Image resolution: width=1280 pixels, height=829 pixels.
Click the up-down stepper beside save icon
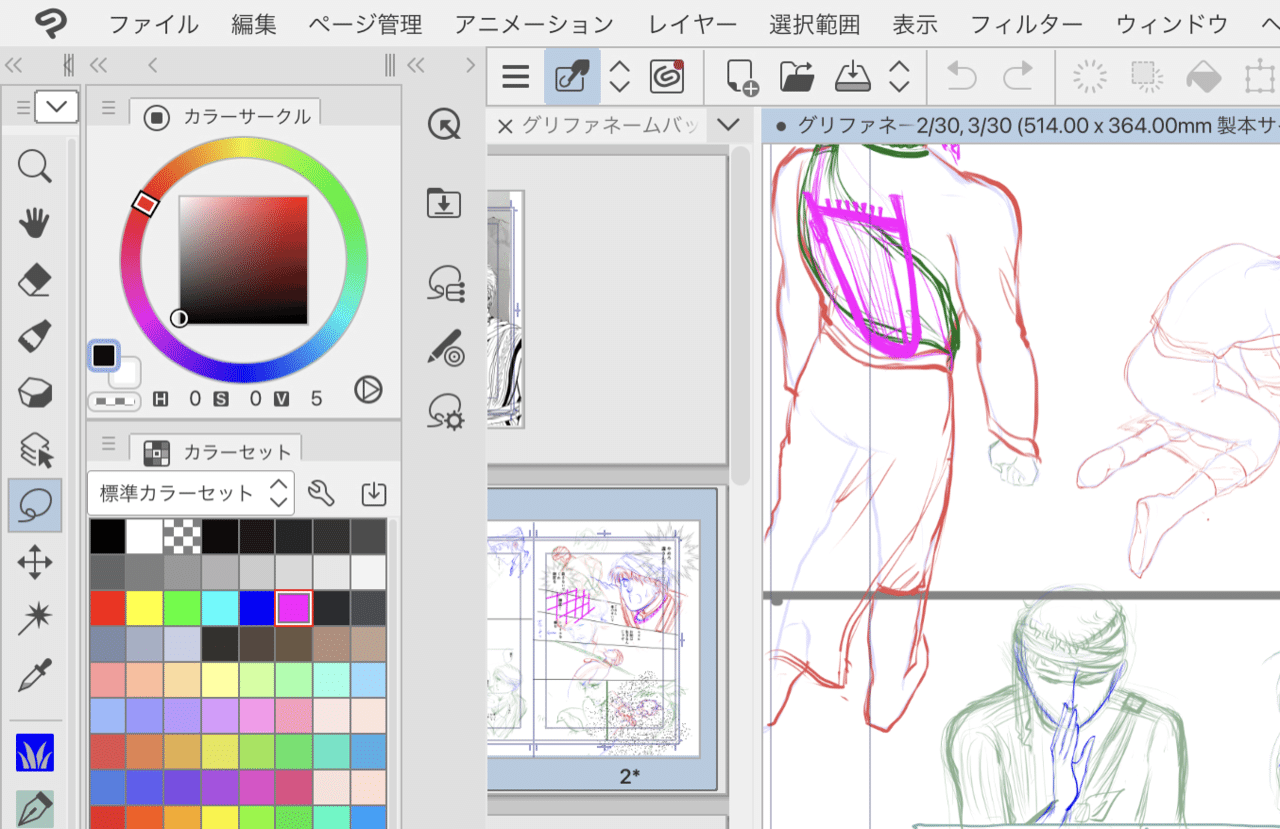(x=900, y=77)
